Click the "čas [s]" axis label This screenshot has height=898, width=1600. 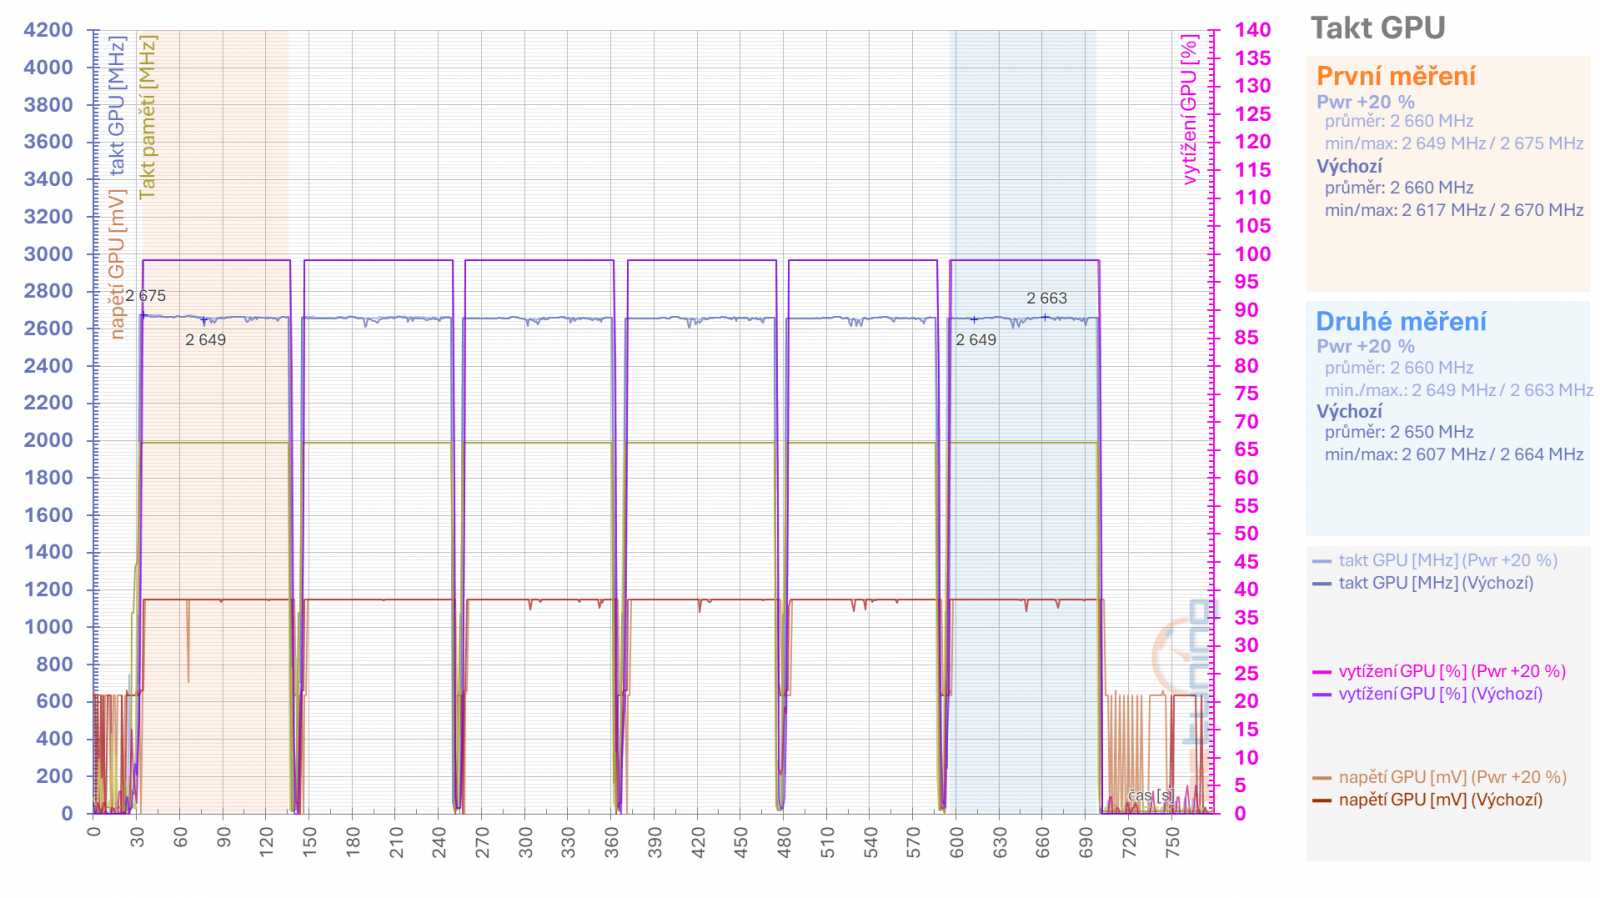[x=1151, y=796]
